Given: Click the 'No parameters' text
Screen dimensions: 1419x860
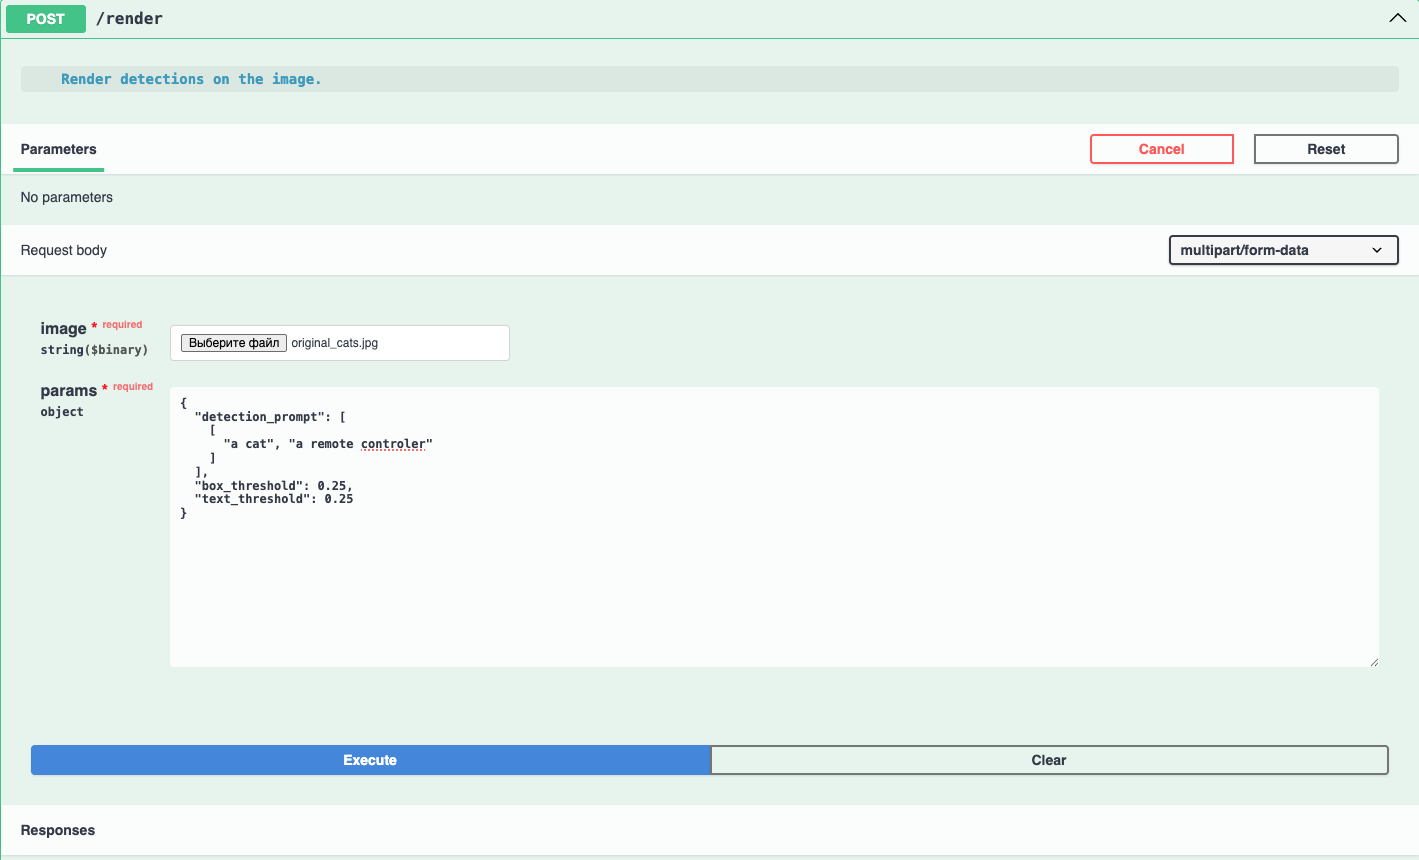Looking at the screenshot, I should click(x=67, y=197).
